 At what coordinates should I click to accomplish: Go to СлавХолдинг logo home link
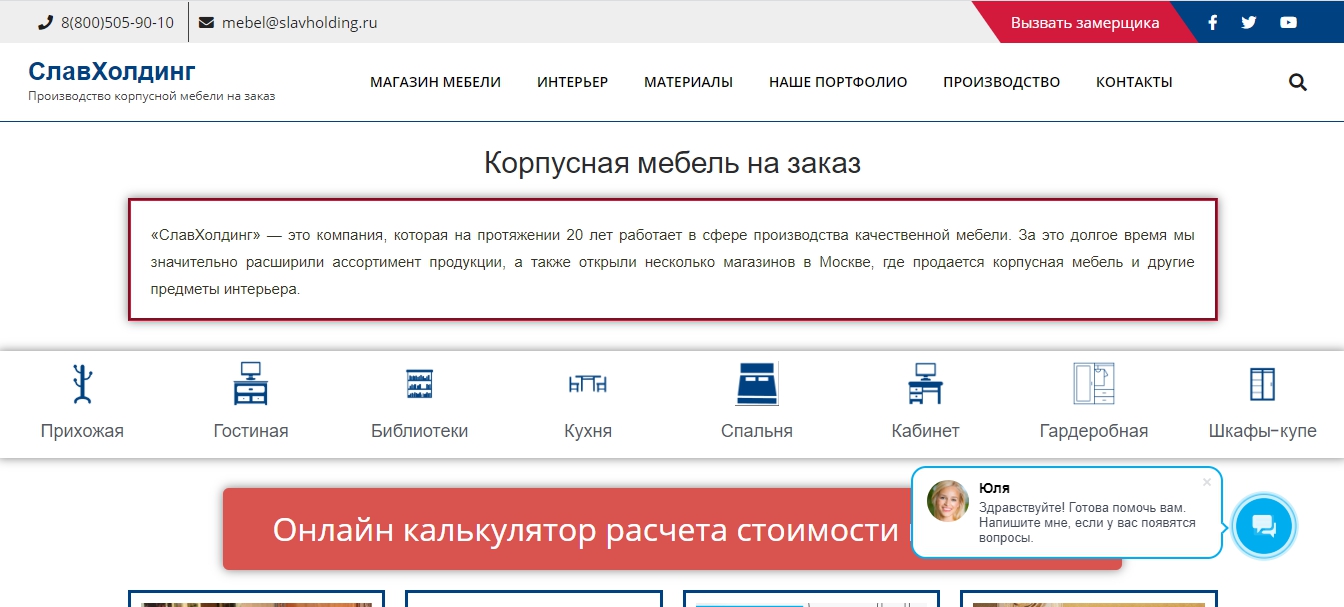click(112, 71)
